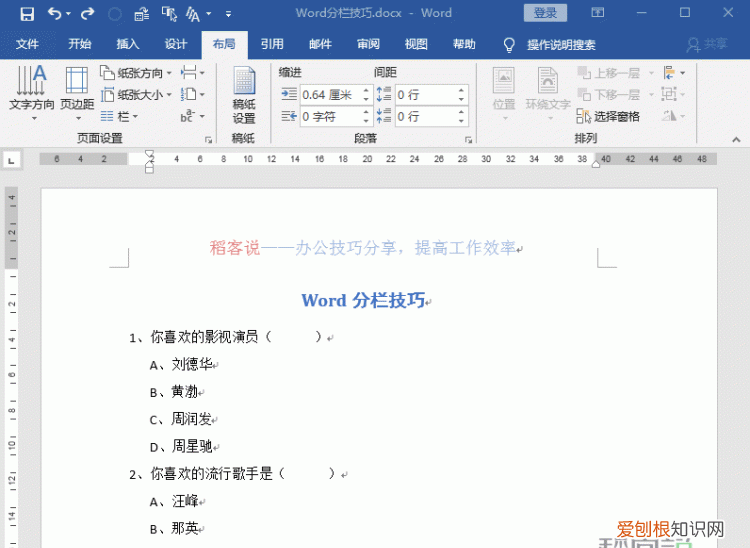Screen dimensions: 750x548
Task: Switch to the 邮件 tab
Action: coord(320,44)
